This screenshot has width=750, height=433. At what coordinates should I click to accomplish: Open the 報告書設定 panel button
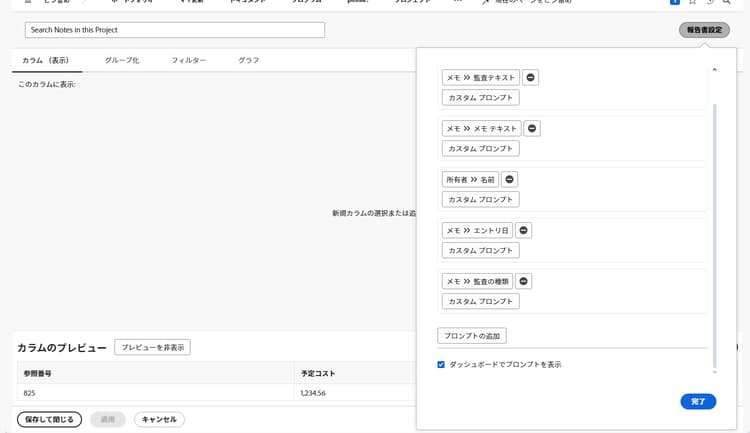tap(705, 30)
